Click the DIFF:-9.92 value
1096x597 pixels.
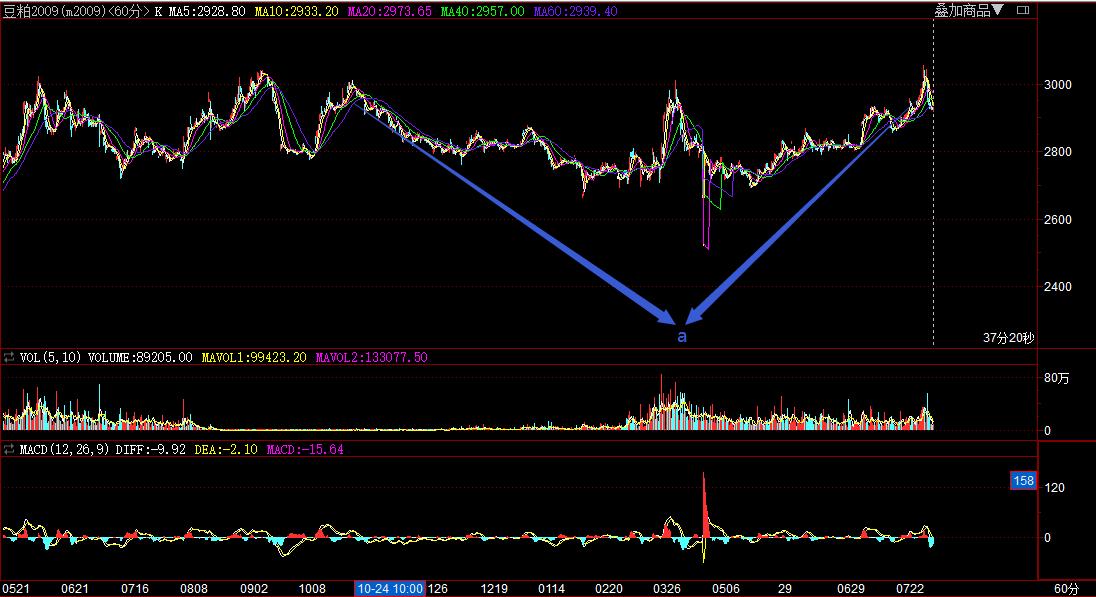point(151,449)
